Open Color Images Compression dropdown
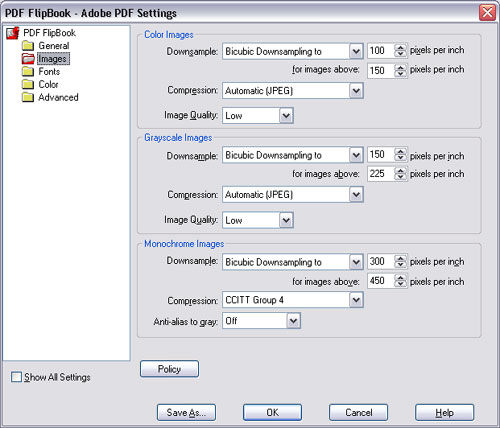 [293, 91]
